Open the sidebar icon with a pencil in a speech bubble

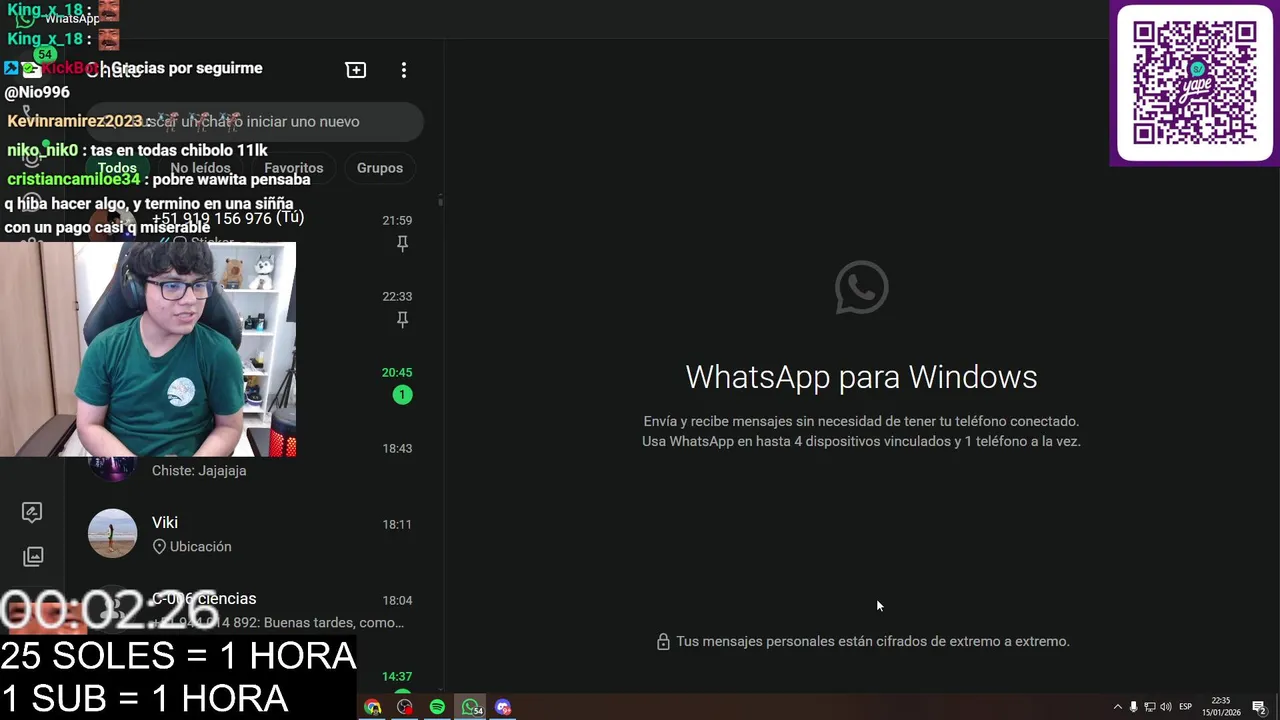point(32,512)
